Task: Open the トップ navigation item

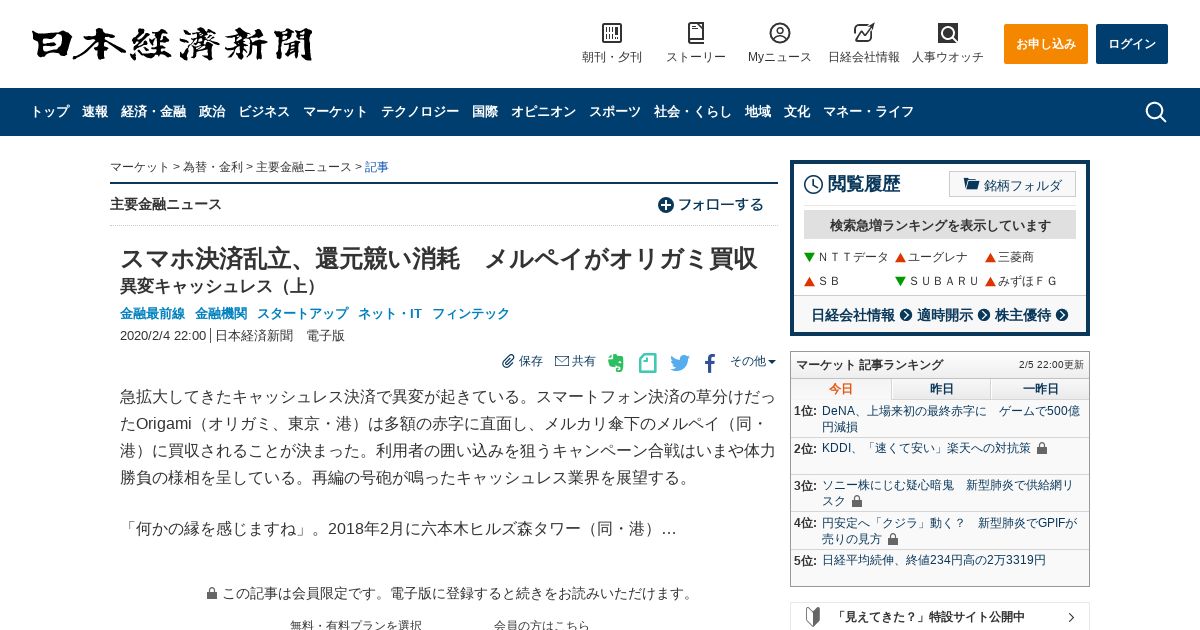Action: 50,112
